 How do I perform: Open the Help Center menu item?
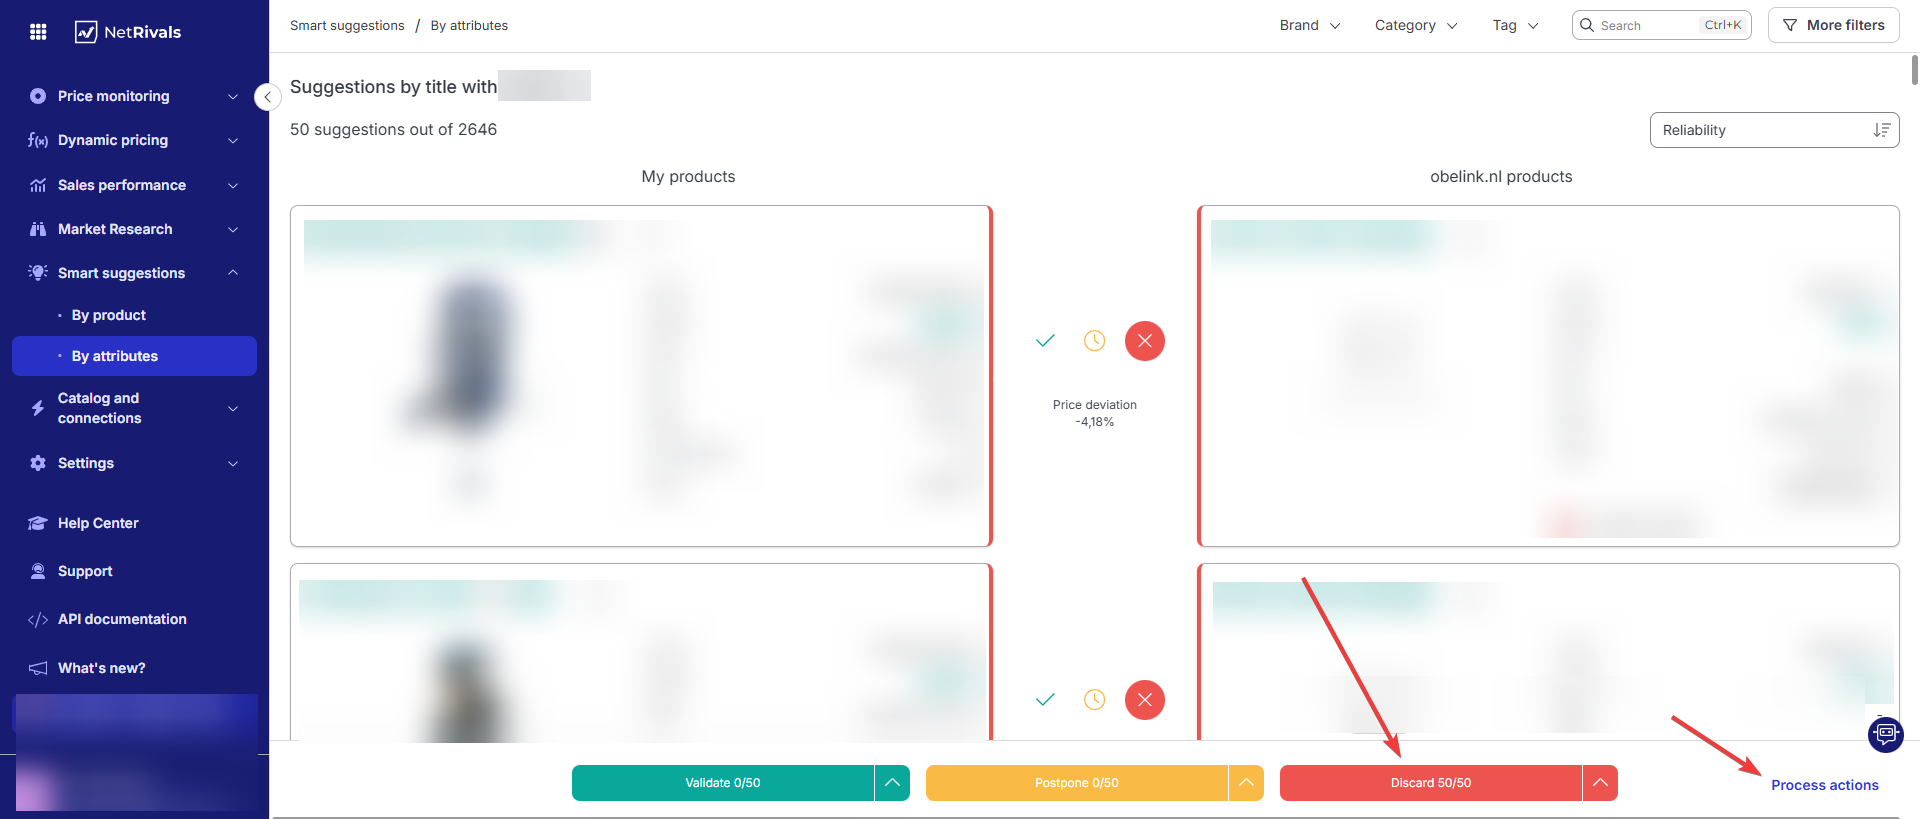98,523
